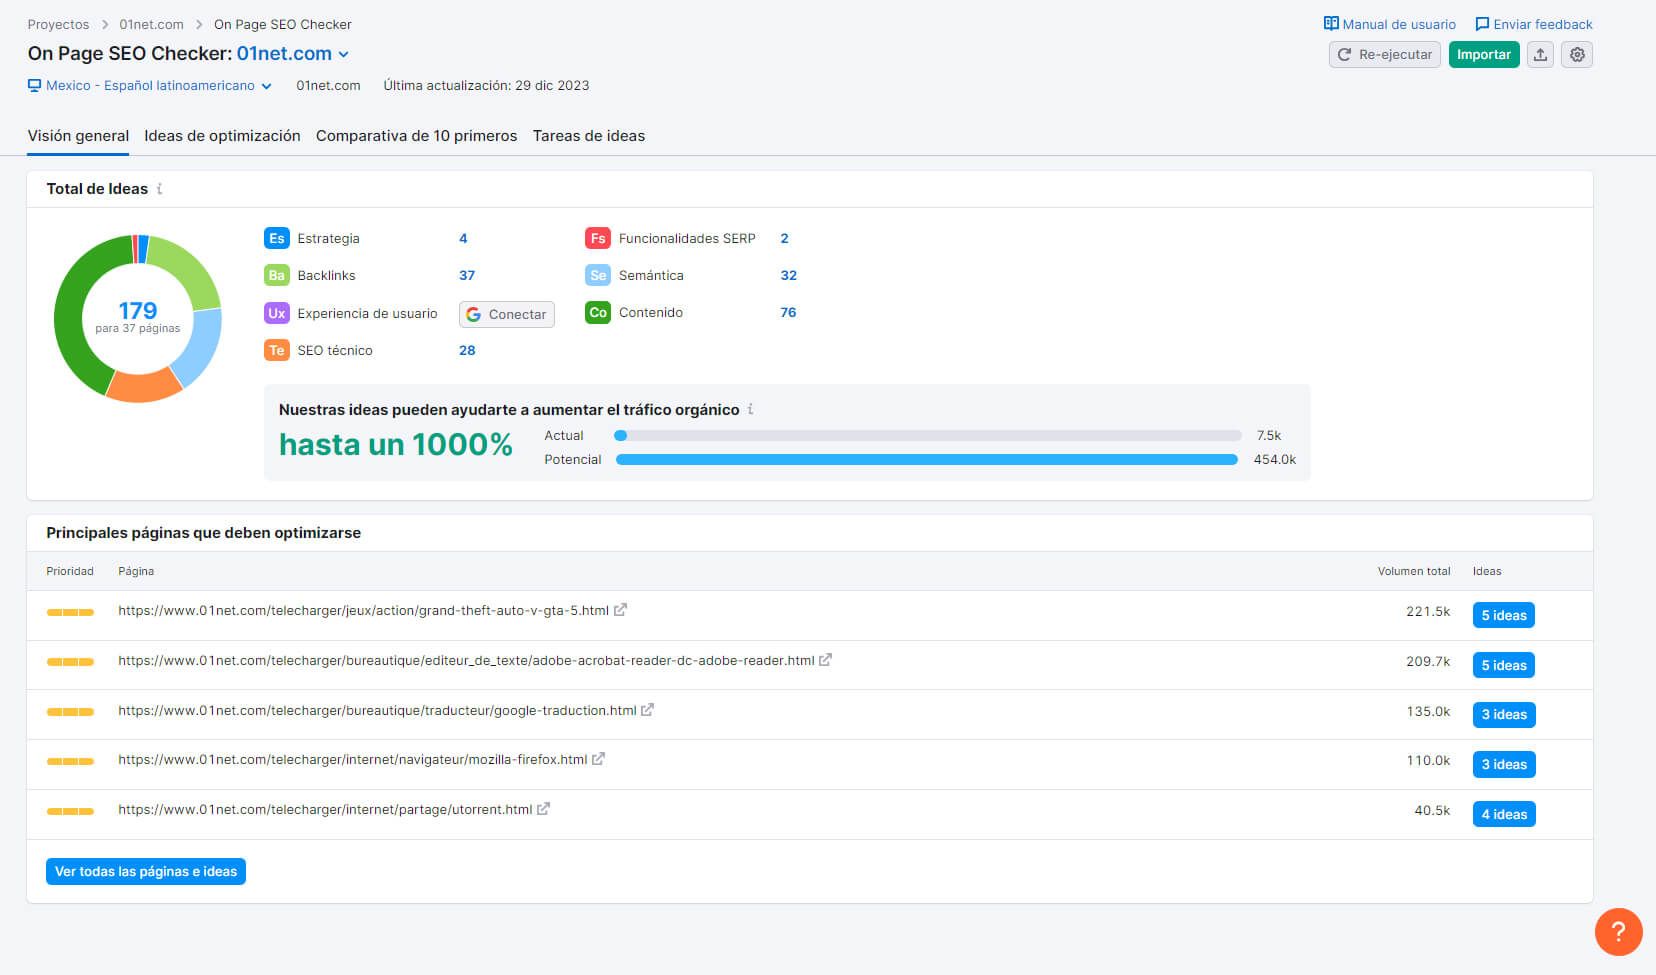Click the Potencial traffic progress bar
The height and width of the screenshot is (975, 1656).
(x=928, y=459)
